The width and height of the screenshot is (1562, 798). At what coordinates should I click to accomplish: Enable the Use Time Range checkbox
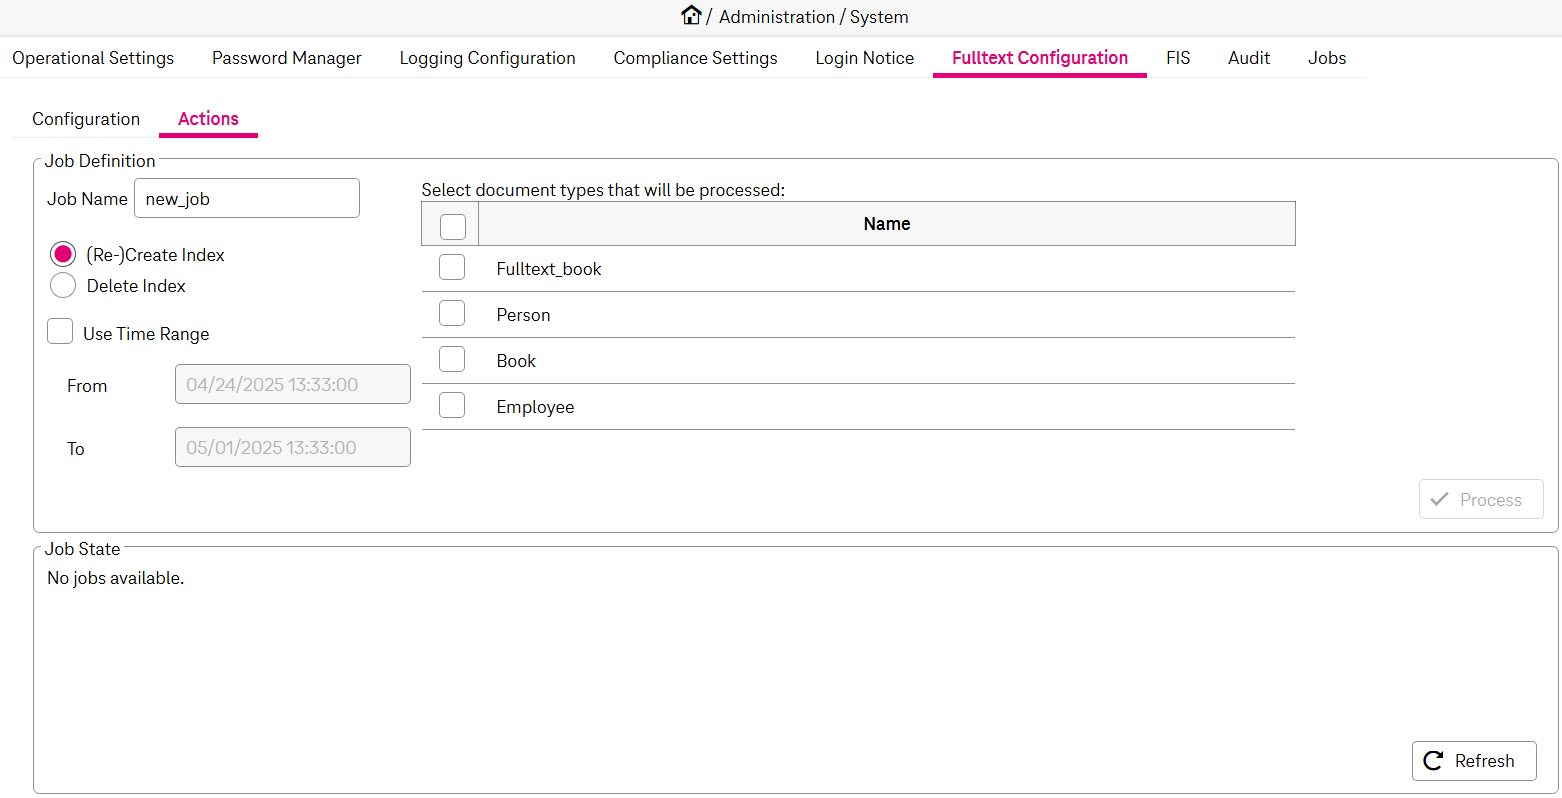61,332
